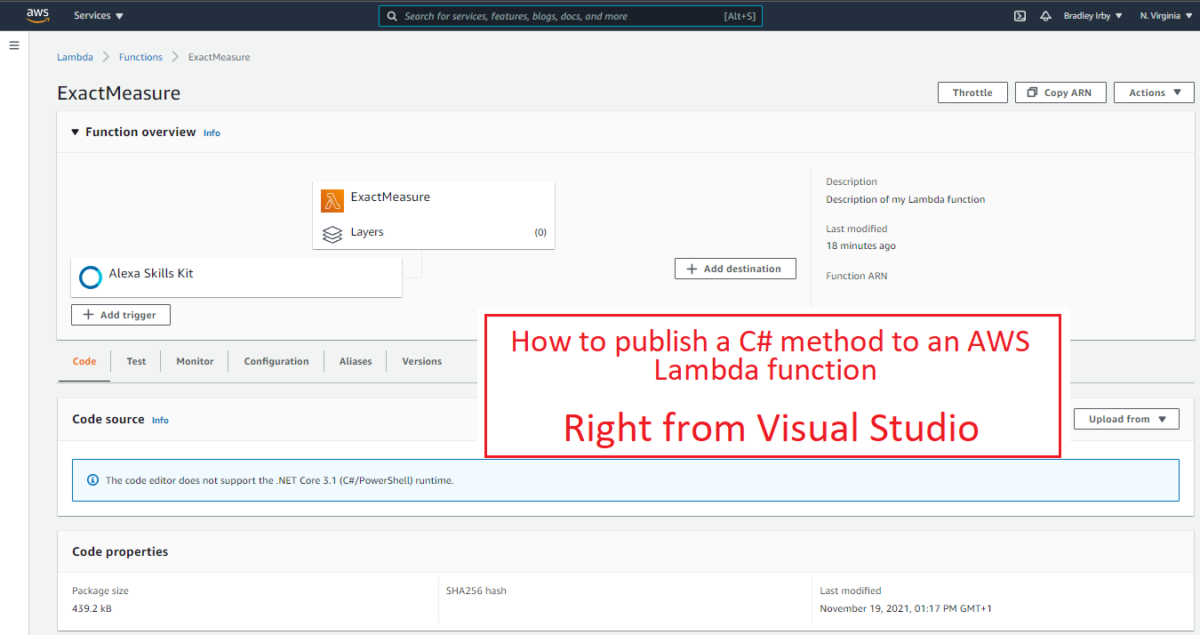
Task: Switch to the Versions tab
Action: 422,361
